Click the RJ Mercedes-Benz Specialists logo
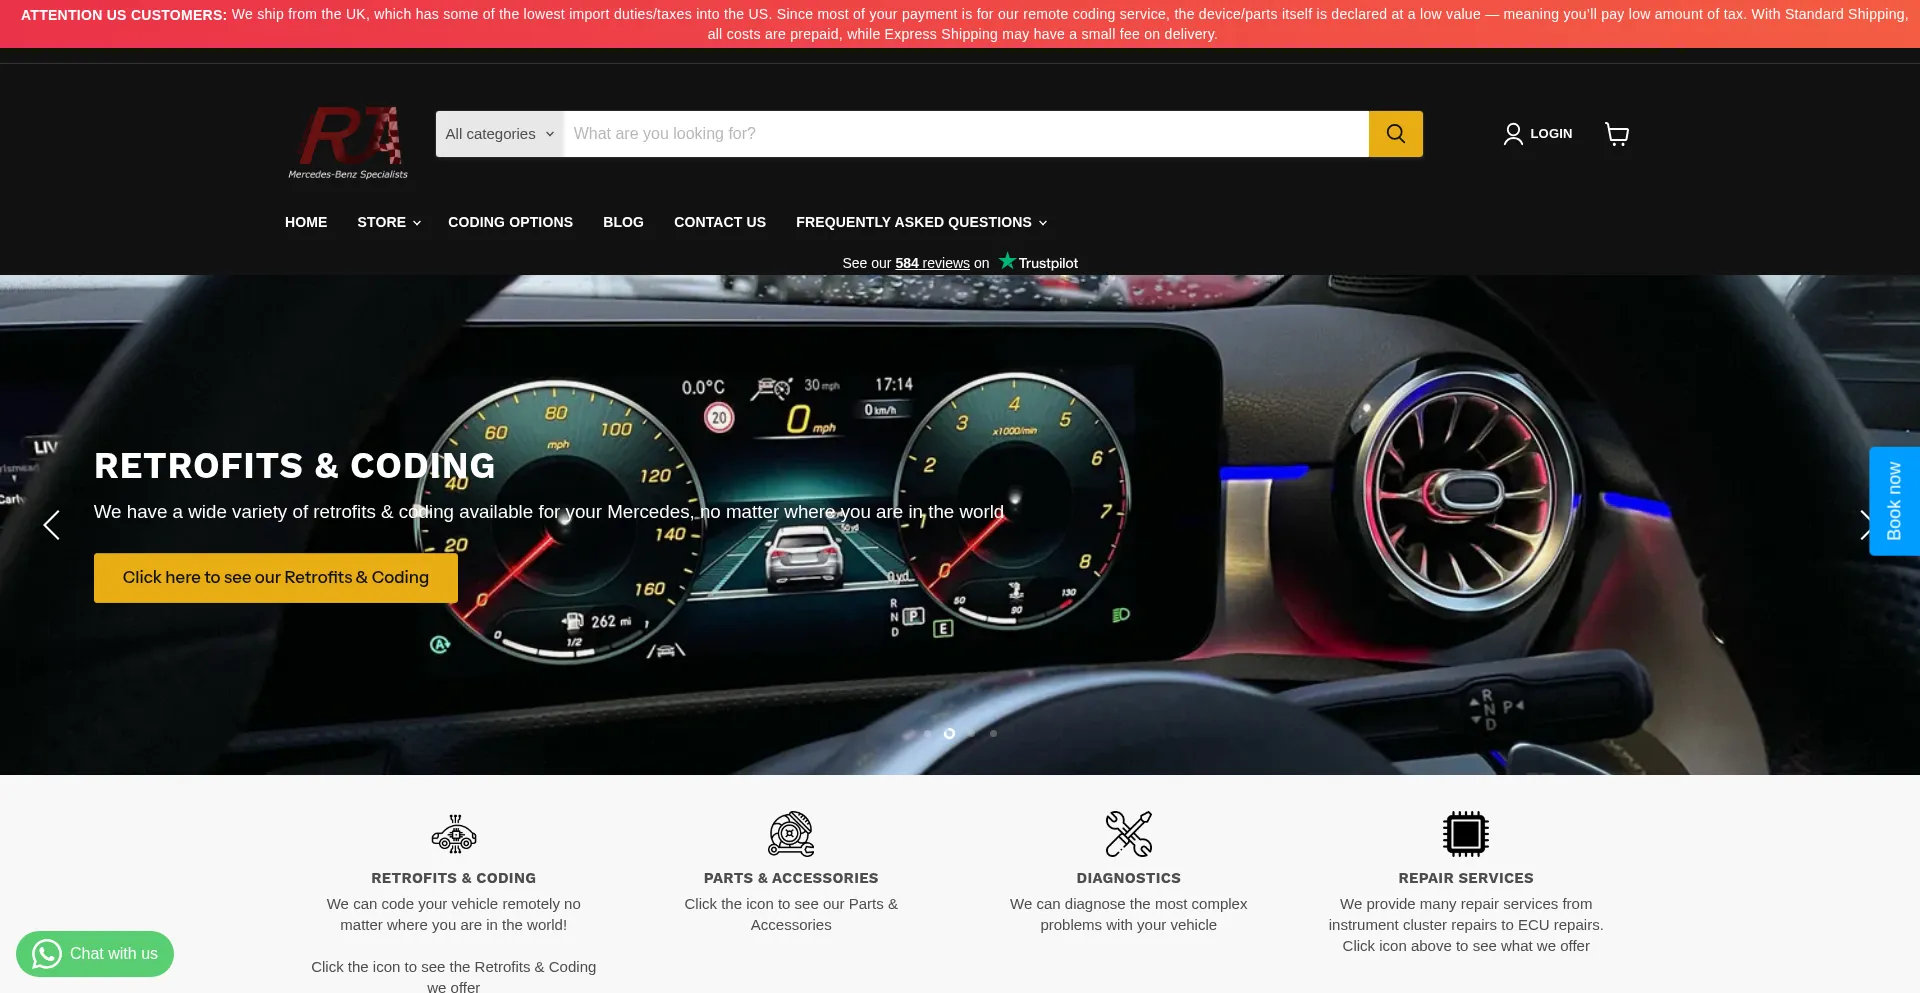The image size is (1920, 993). (x=348, y=142)
